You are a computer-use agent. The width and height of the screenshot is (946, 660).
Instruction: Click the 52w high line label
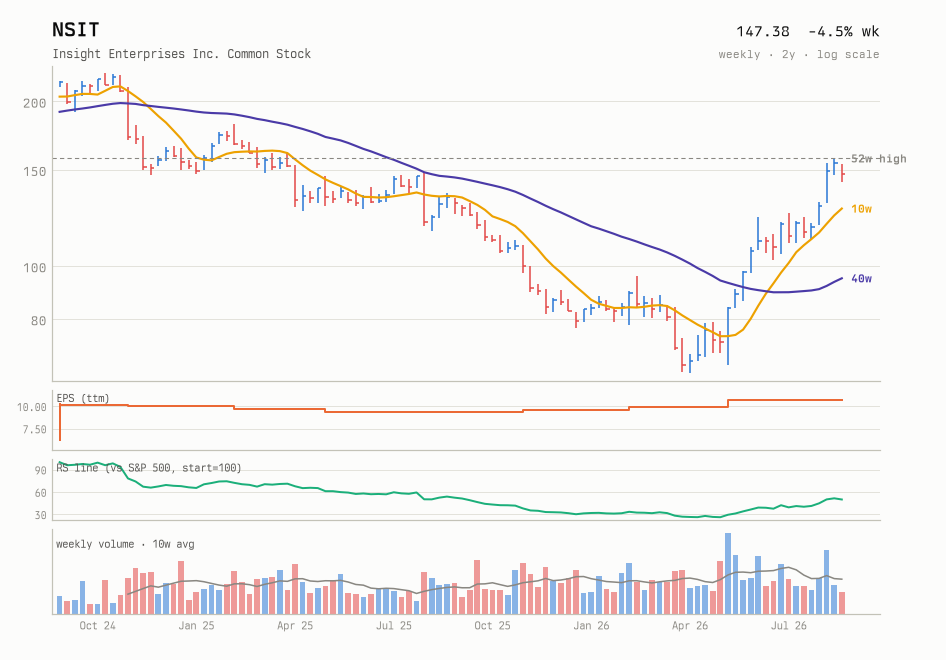878,159
